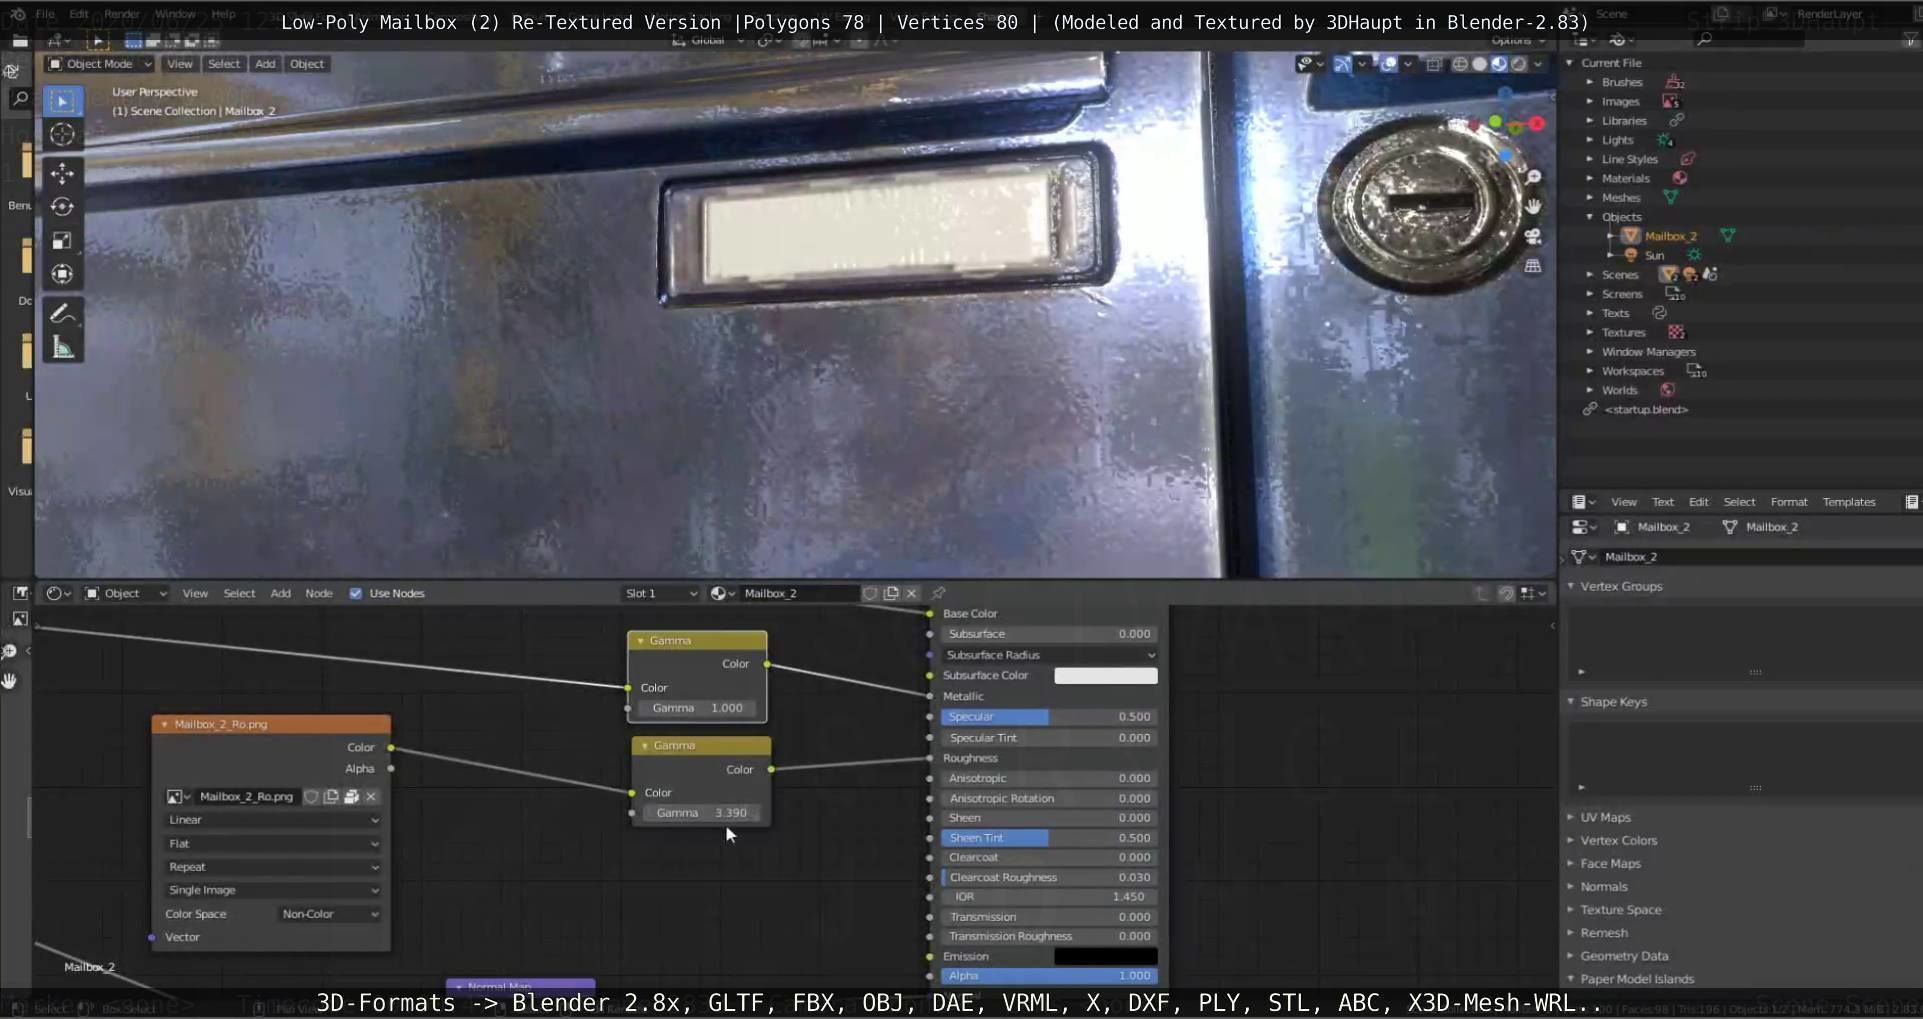Click open image folder icon in texture node
Image resolution: width=1923 pixels, height=1019 pixels.
(351, 797)
